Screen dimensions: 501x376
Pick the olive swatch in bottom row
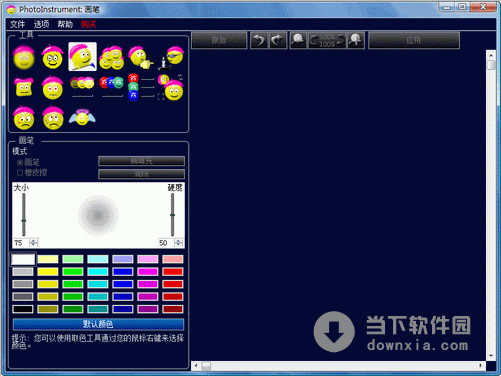[x=48, y=309]
